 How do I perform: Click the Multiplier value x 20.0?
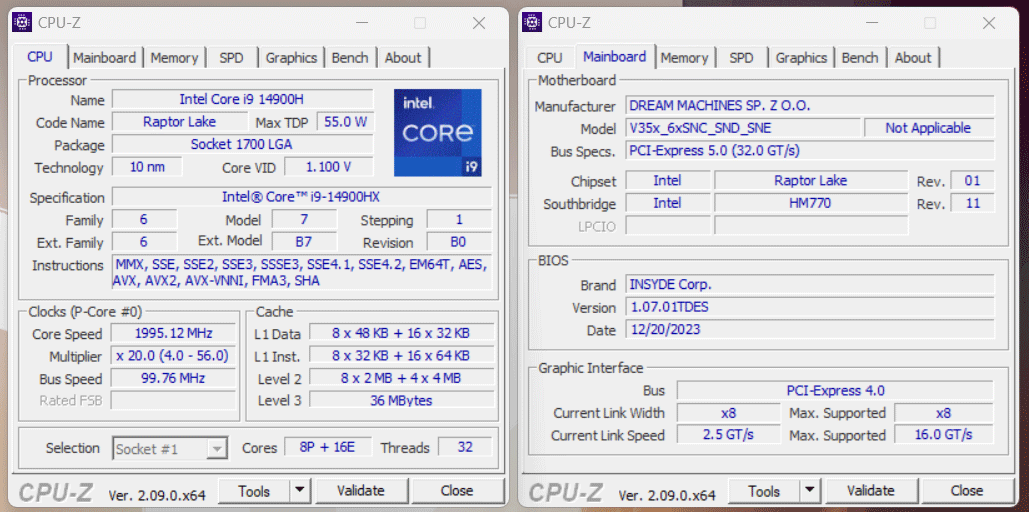point(173,356)
